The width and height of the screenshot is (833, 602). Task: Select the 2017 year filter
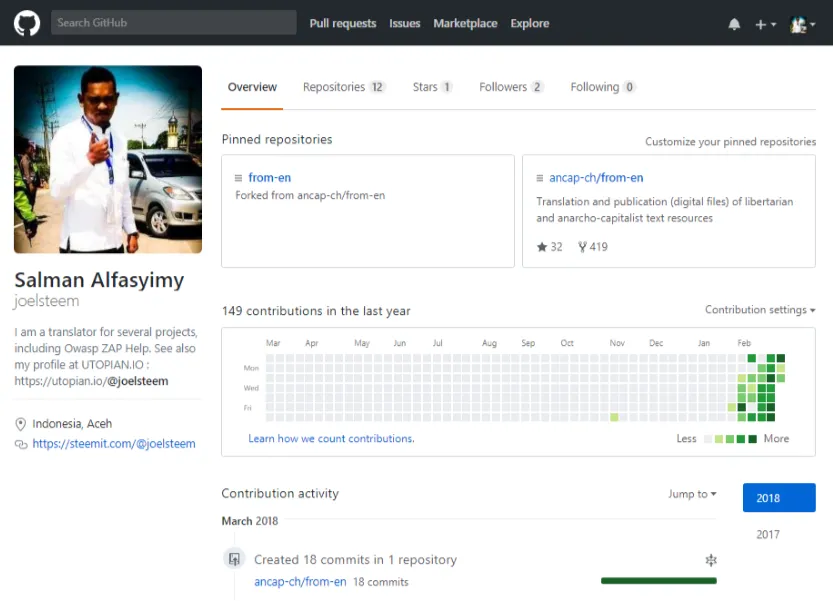(768, 535)
